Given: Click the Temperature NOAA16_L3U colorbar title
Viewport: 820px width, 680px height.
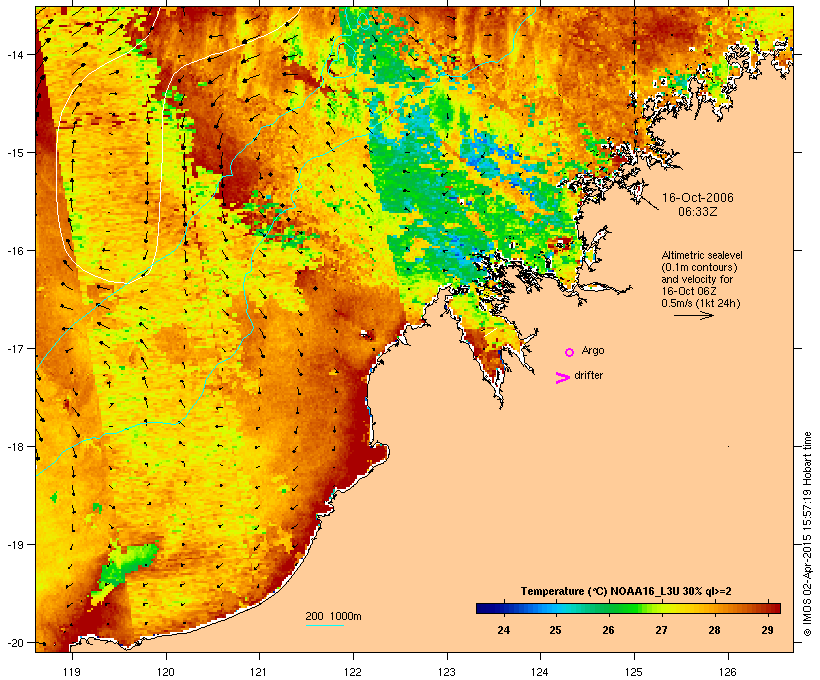Looking at the screenshot, I should click(x=626, y=591).
